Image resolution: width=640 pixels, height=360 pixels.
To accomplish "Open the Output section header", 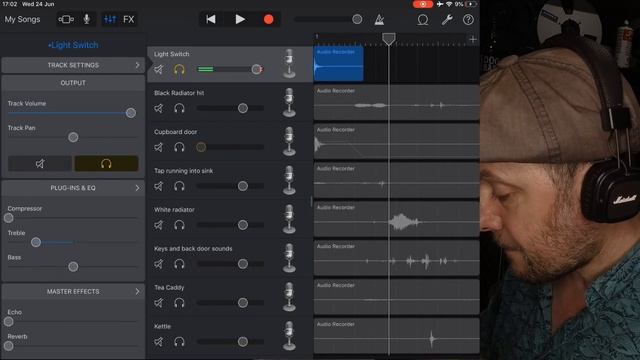I will pyautogui.click(x=73, y=83).
